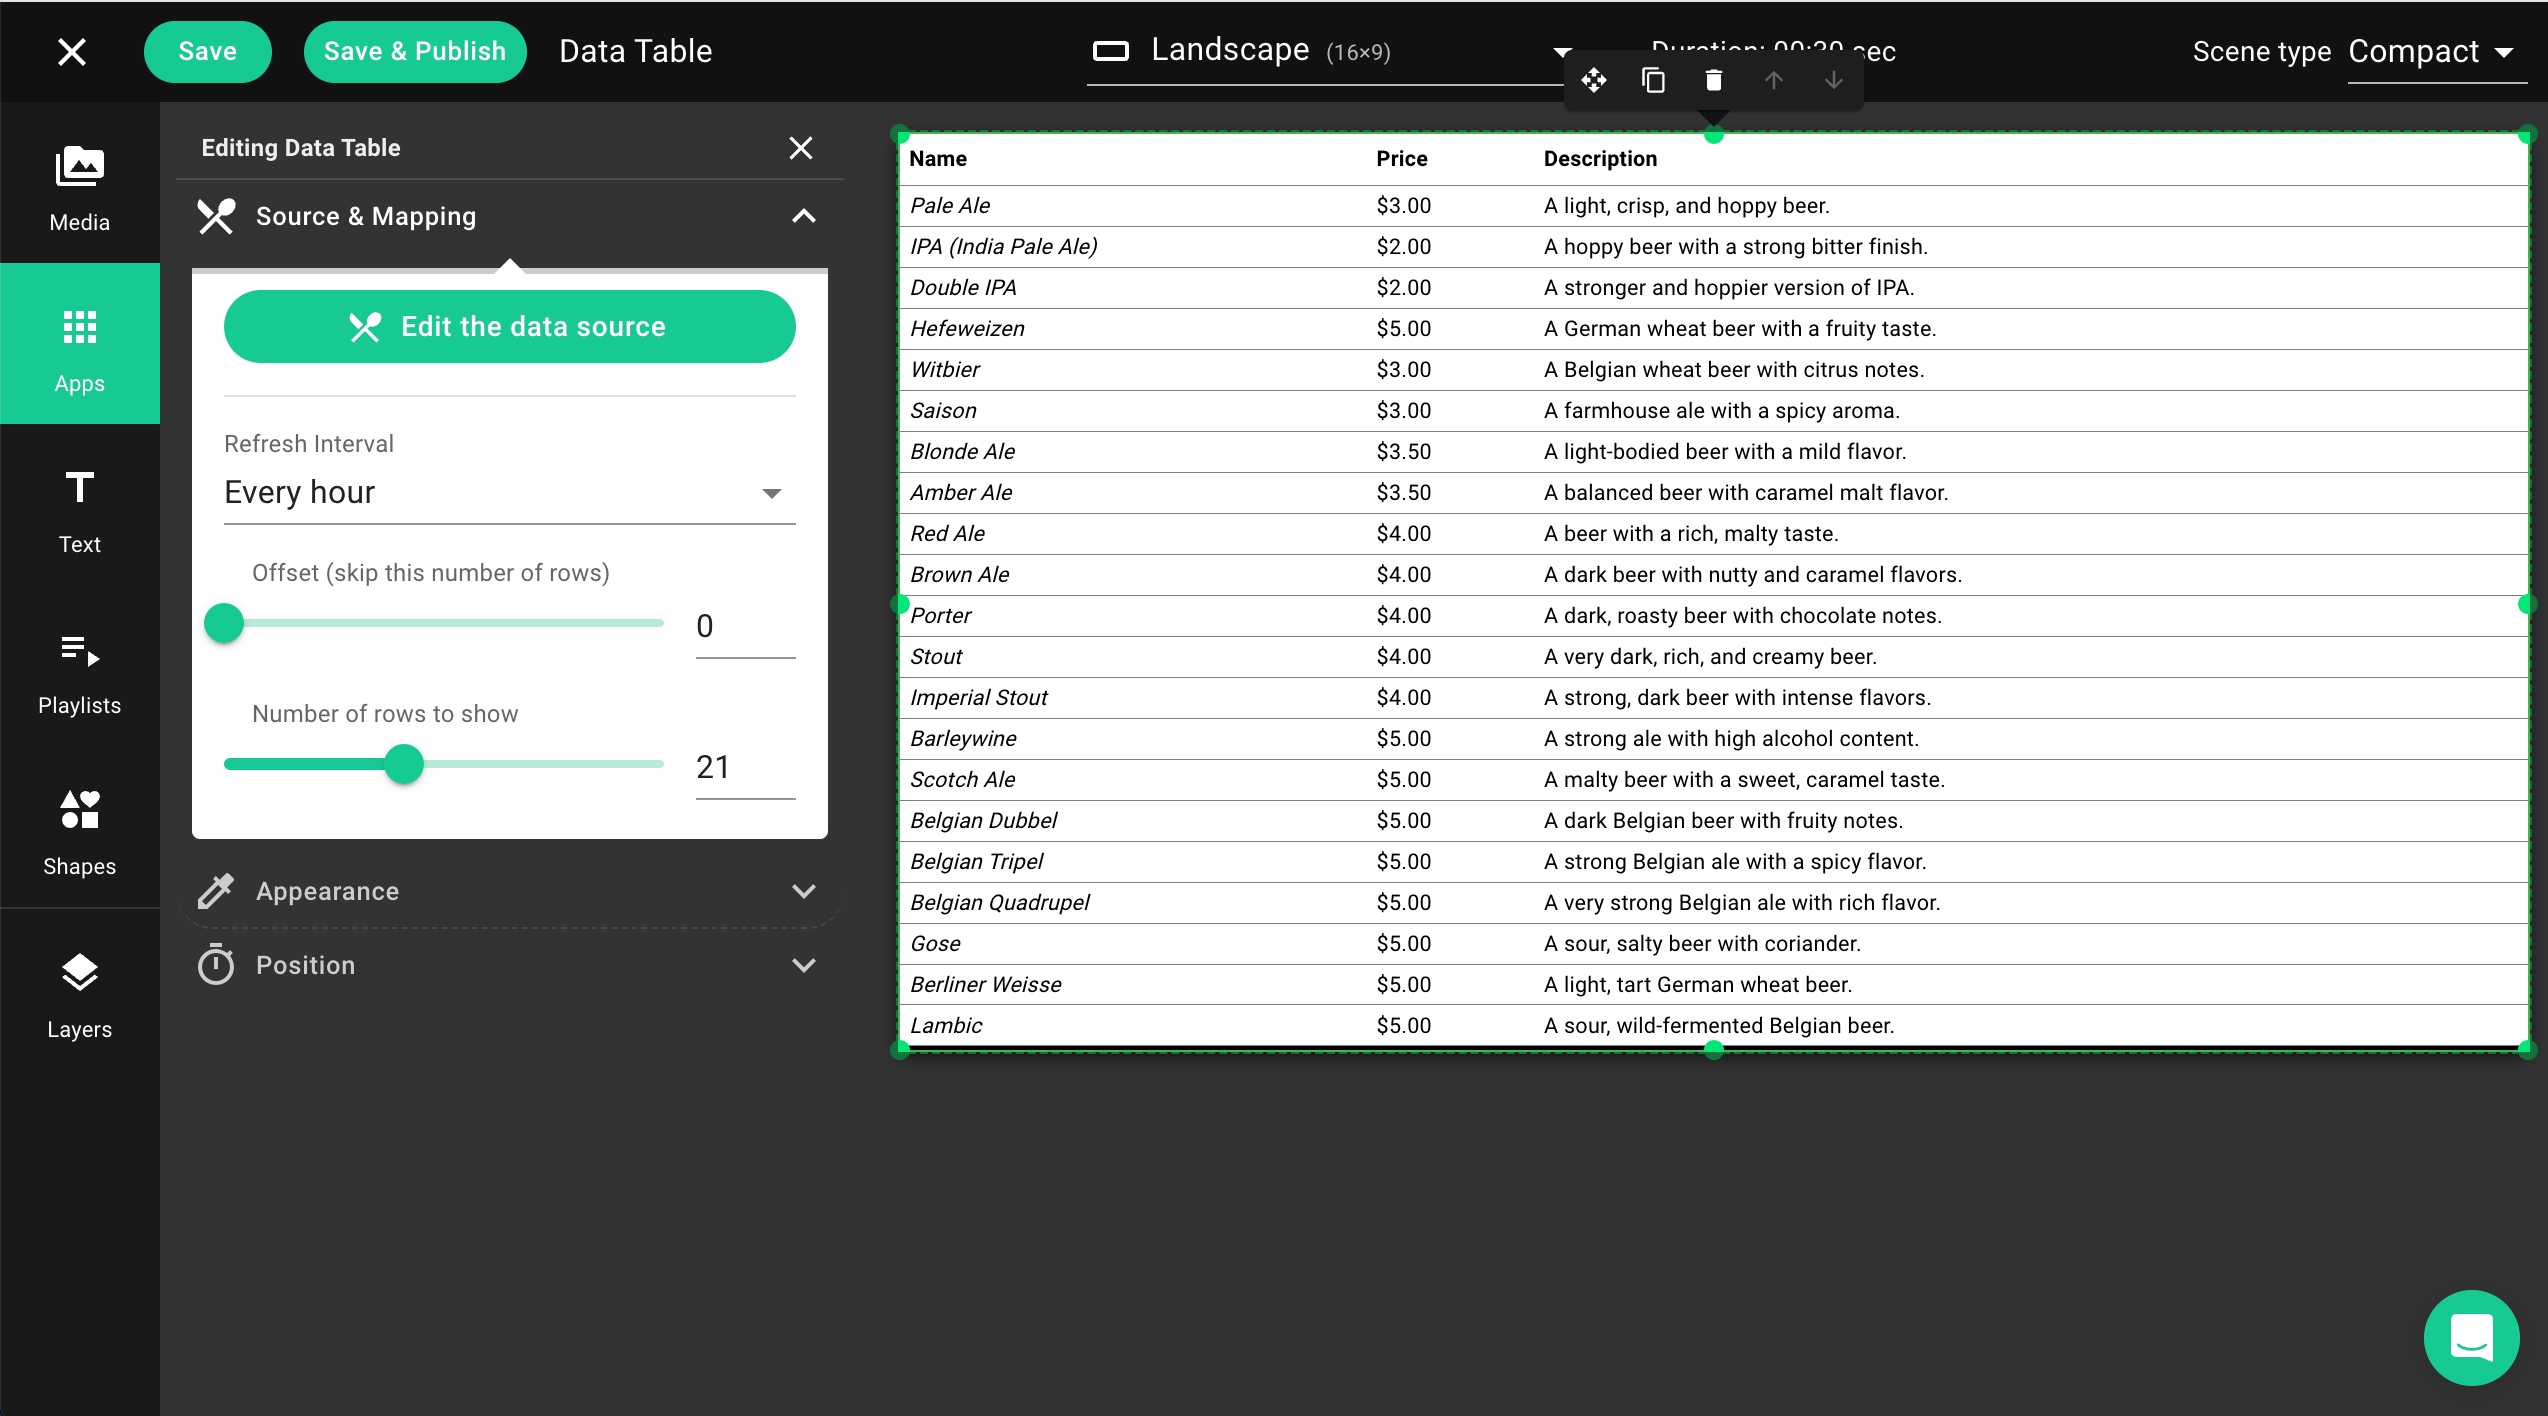Open the Text tool panel
The height and width of the screenshot is (1416, 2548).
79,511
